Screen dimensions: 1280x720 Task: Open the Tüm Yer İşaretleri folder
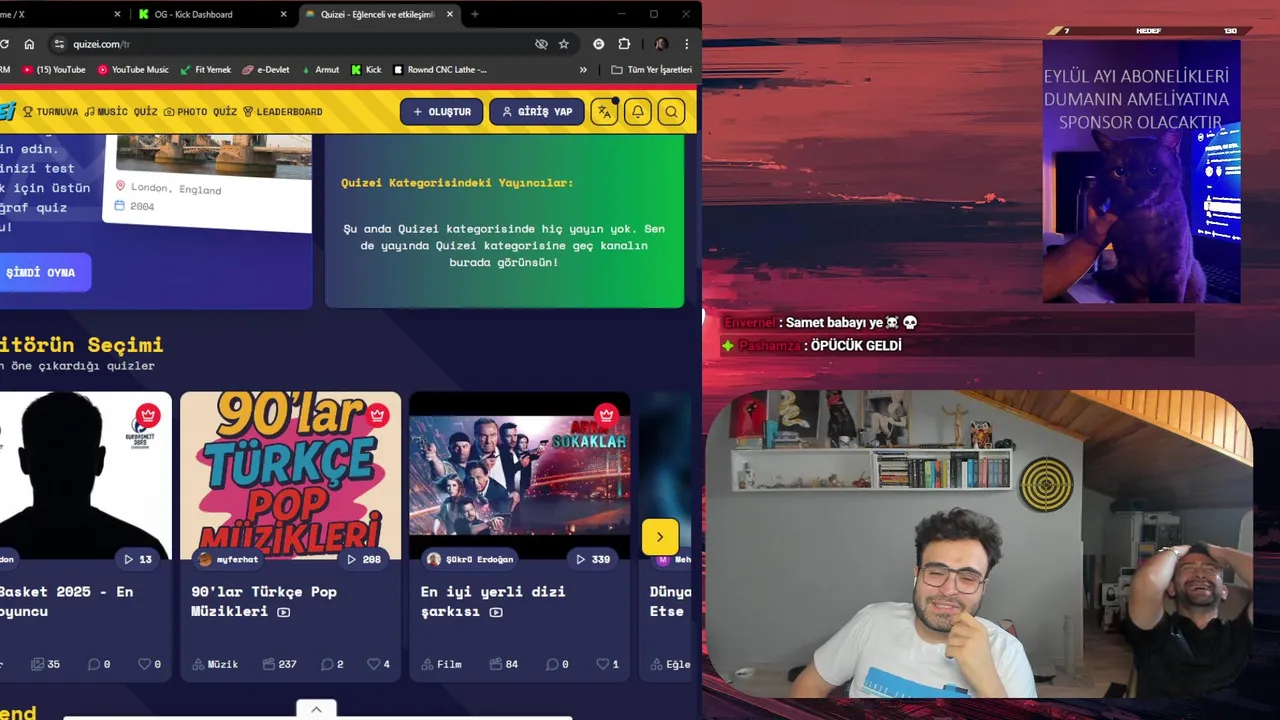[651, 70]
